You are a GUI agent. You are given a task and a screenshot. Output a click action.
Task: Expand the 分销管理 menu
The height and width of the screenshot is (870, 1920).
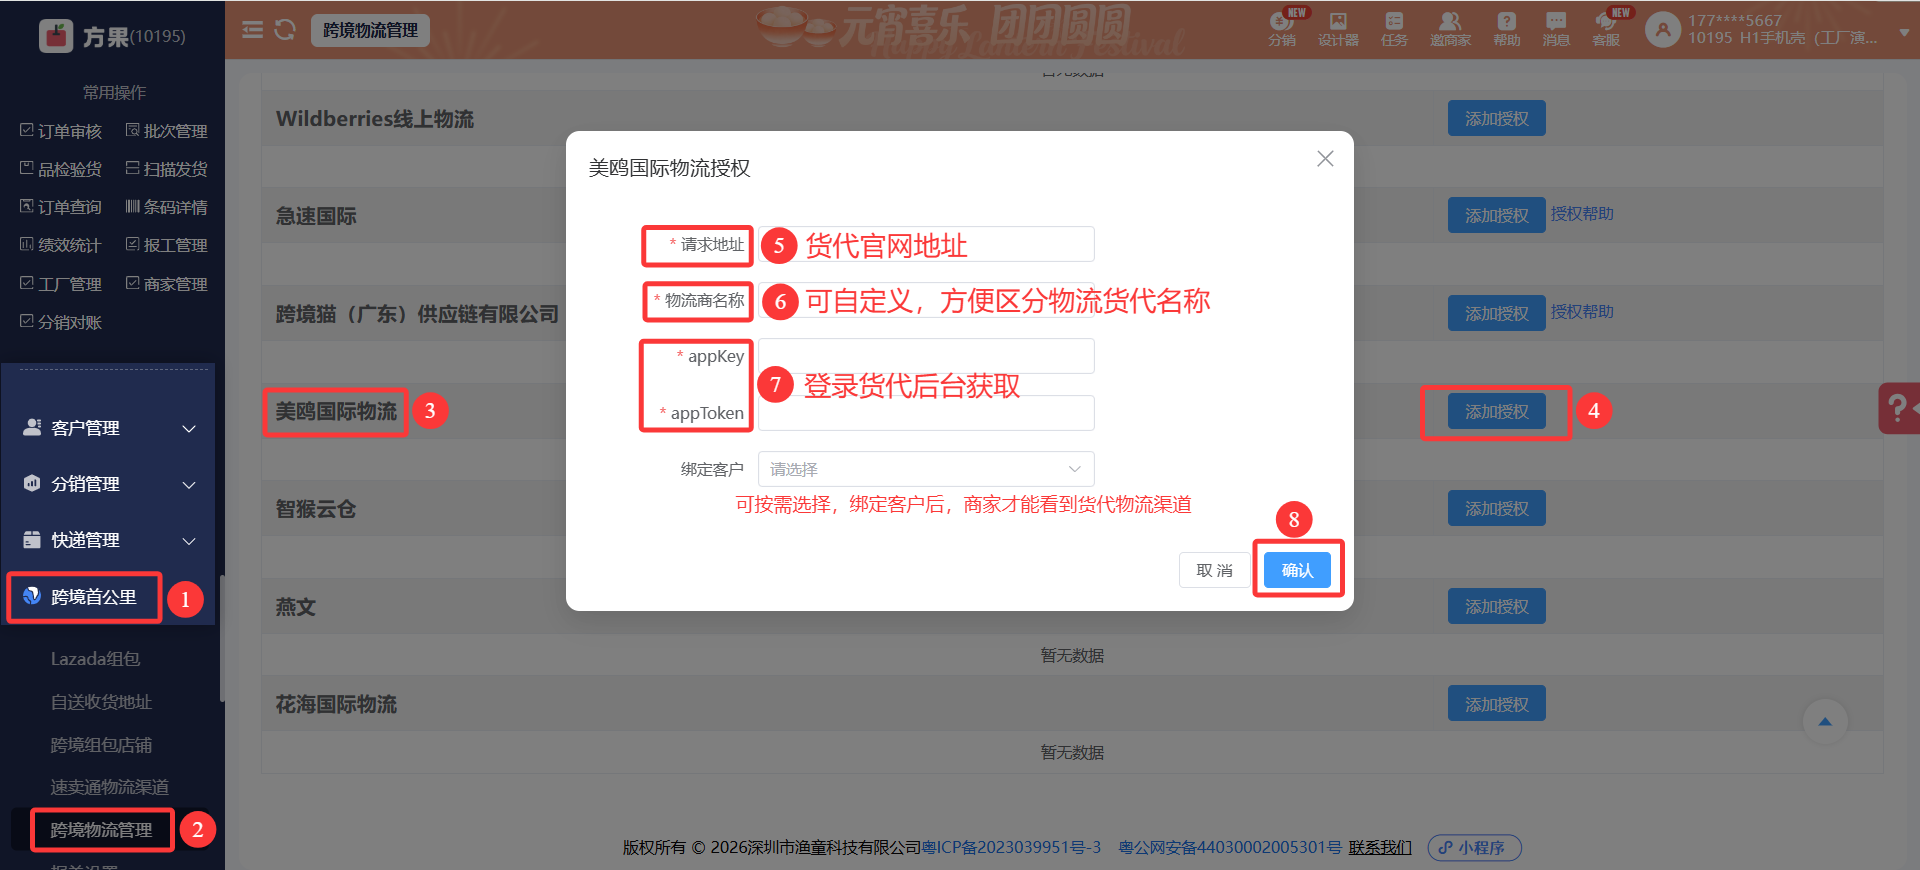click(x=108, y=484)
